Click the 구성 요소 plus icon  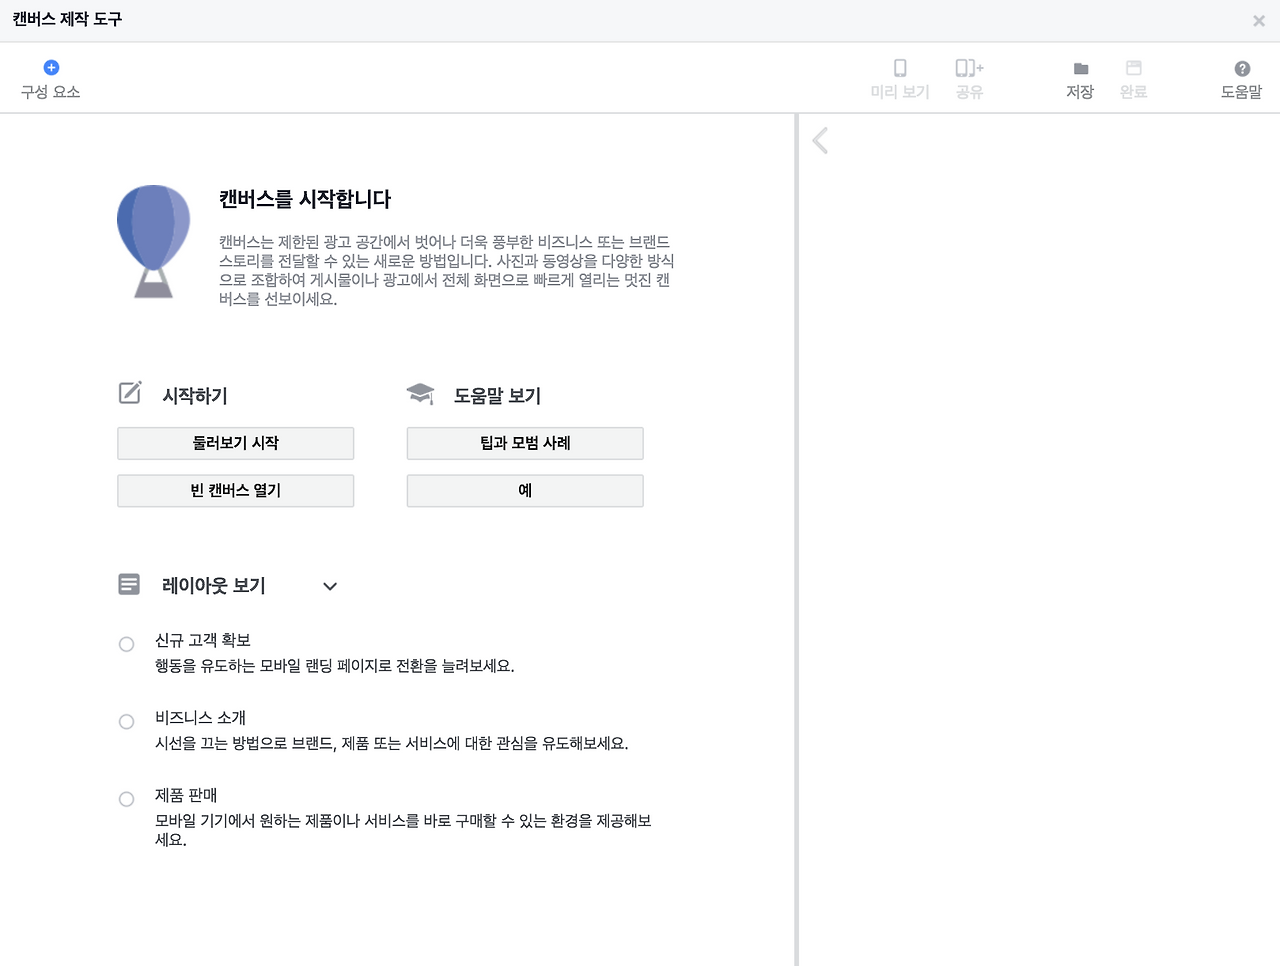click(50, 68)
